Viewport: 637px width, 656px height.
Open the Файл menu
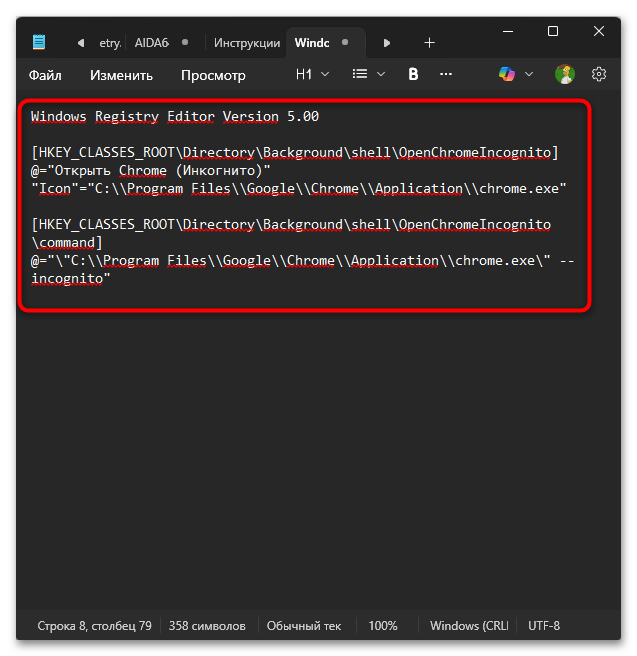[45, 75]
